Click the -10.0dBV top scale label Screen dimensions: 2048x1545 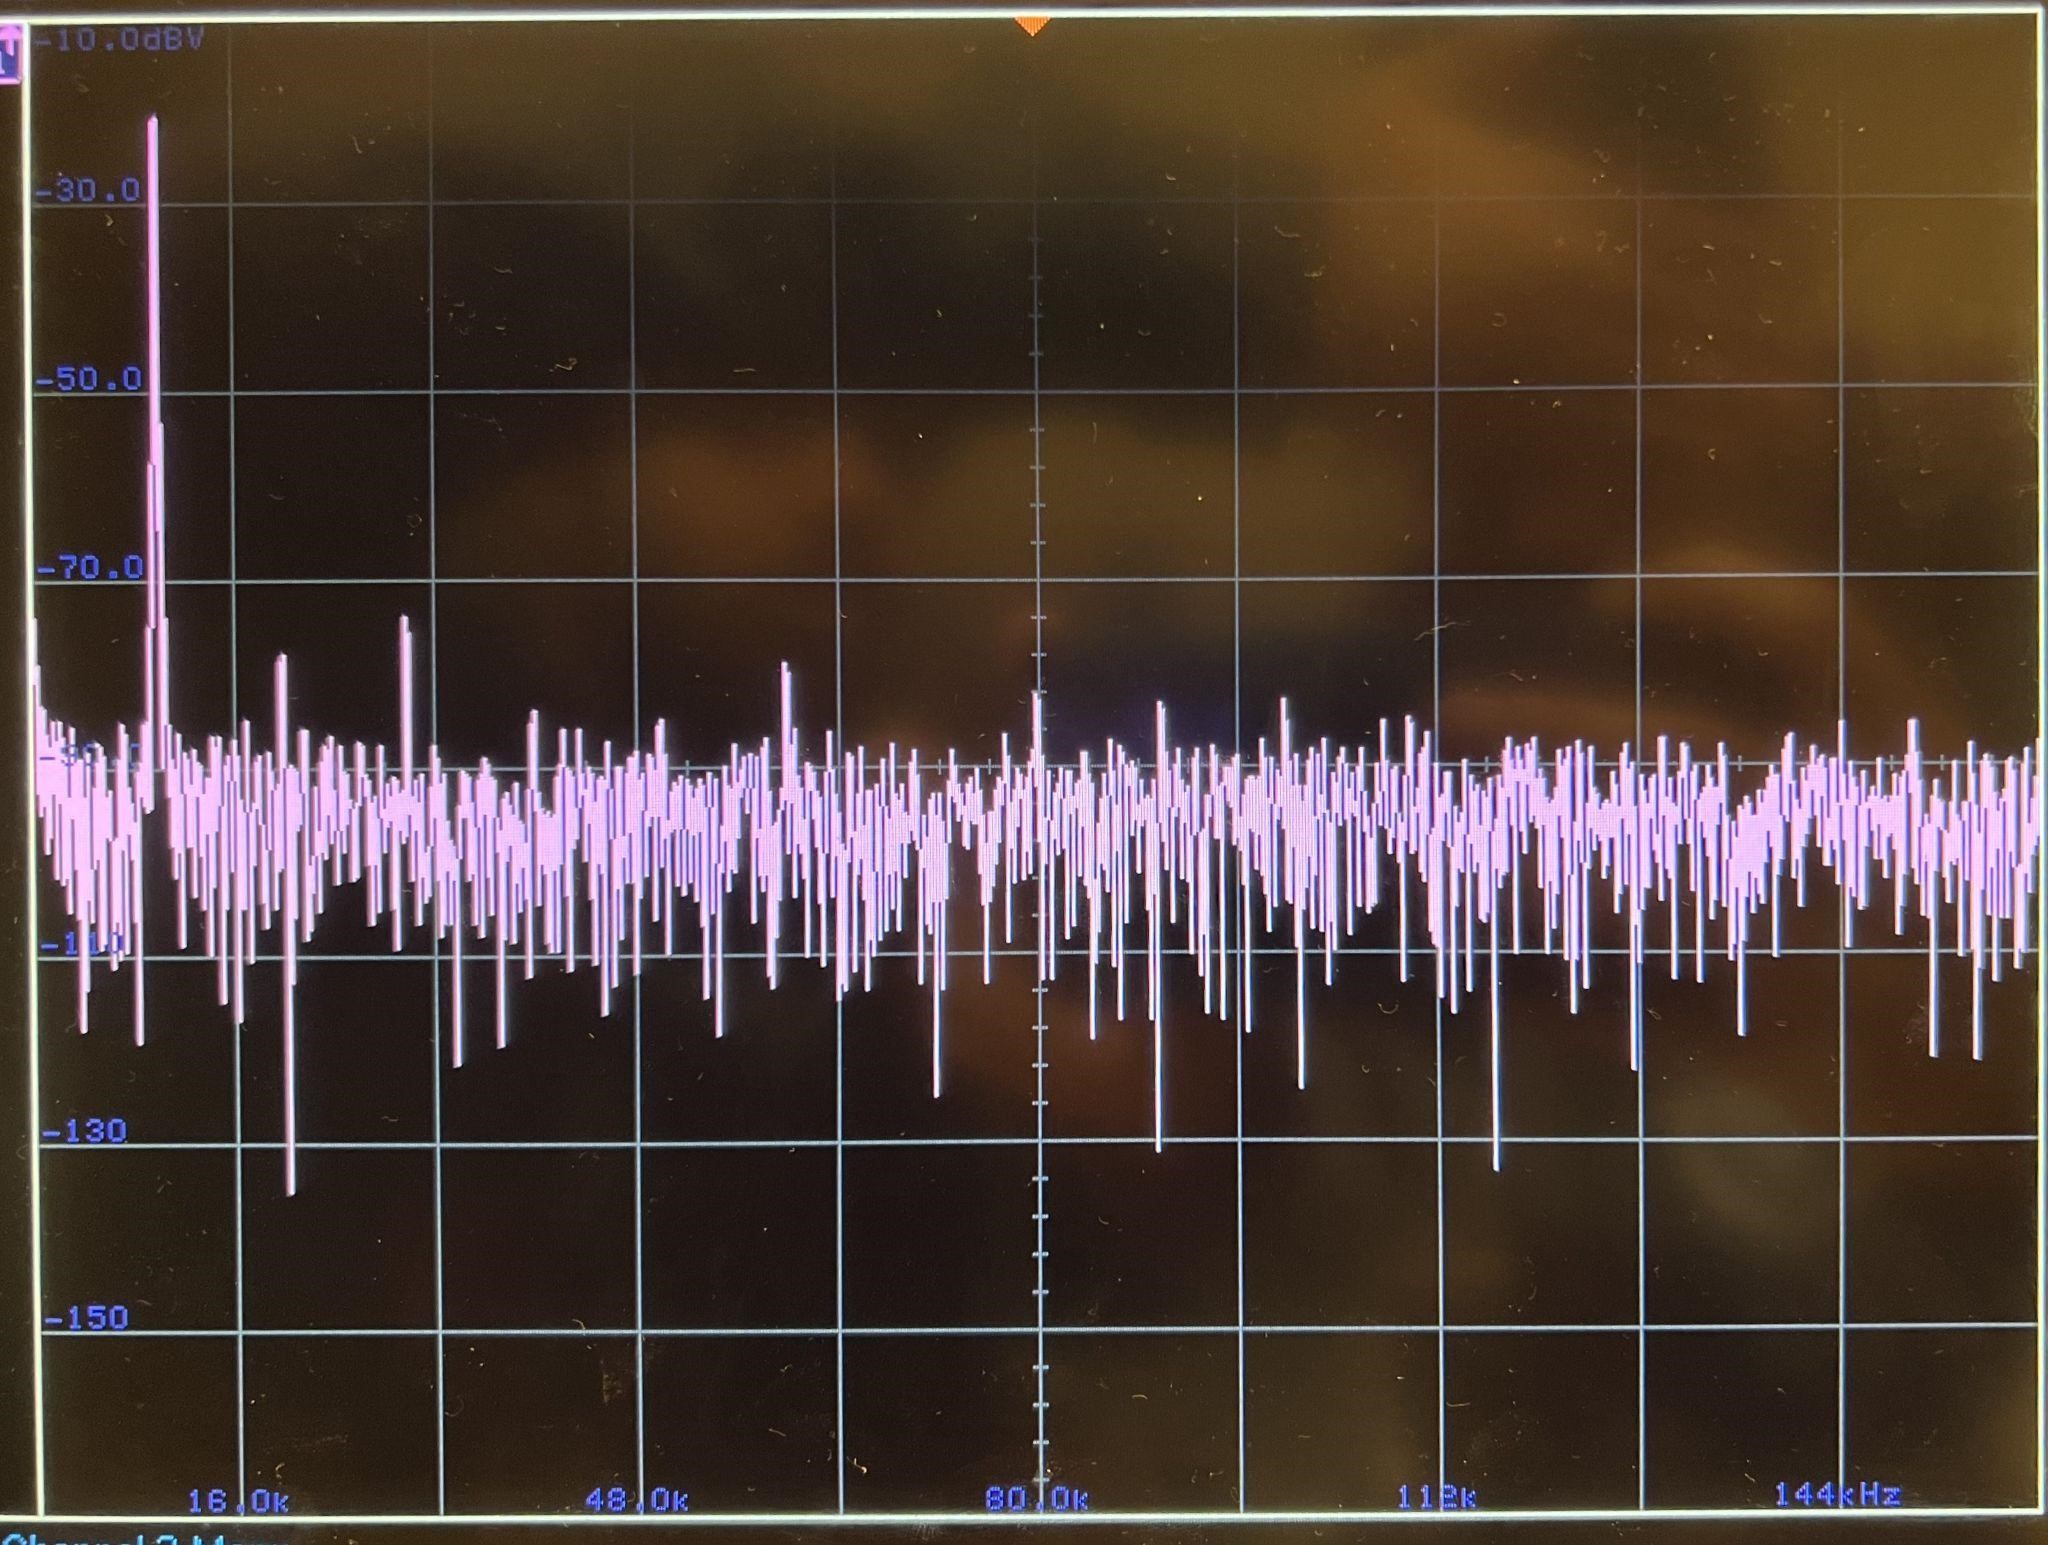tap(118, 40)
